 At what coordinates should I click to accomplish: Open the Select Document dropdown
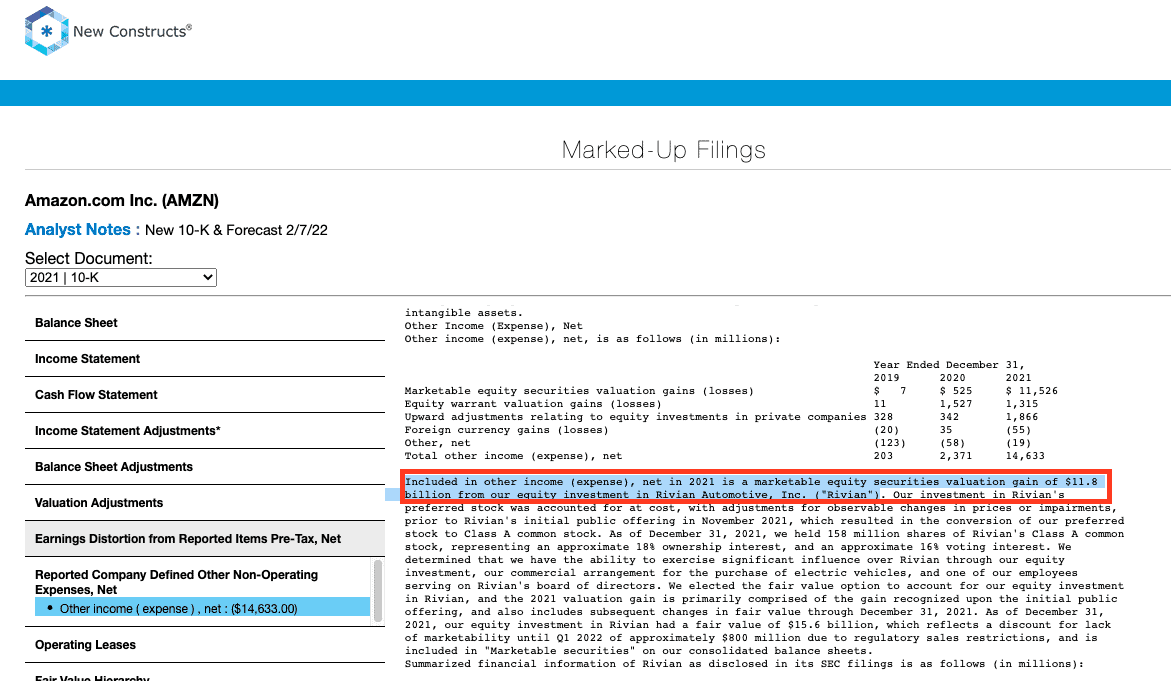coord(121,278)
